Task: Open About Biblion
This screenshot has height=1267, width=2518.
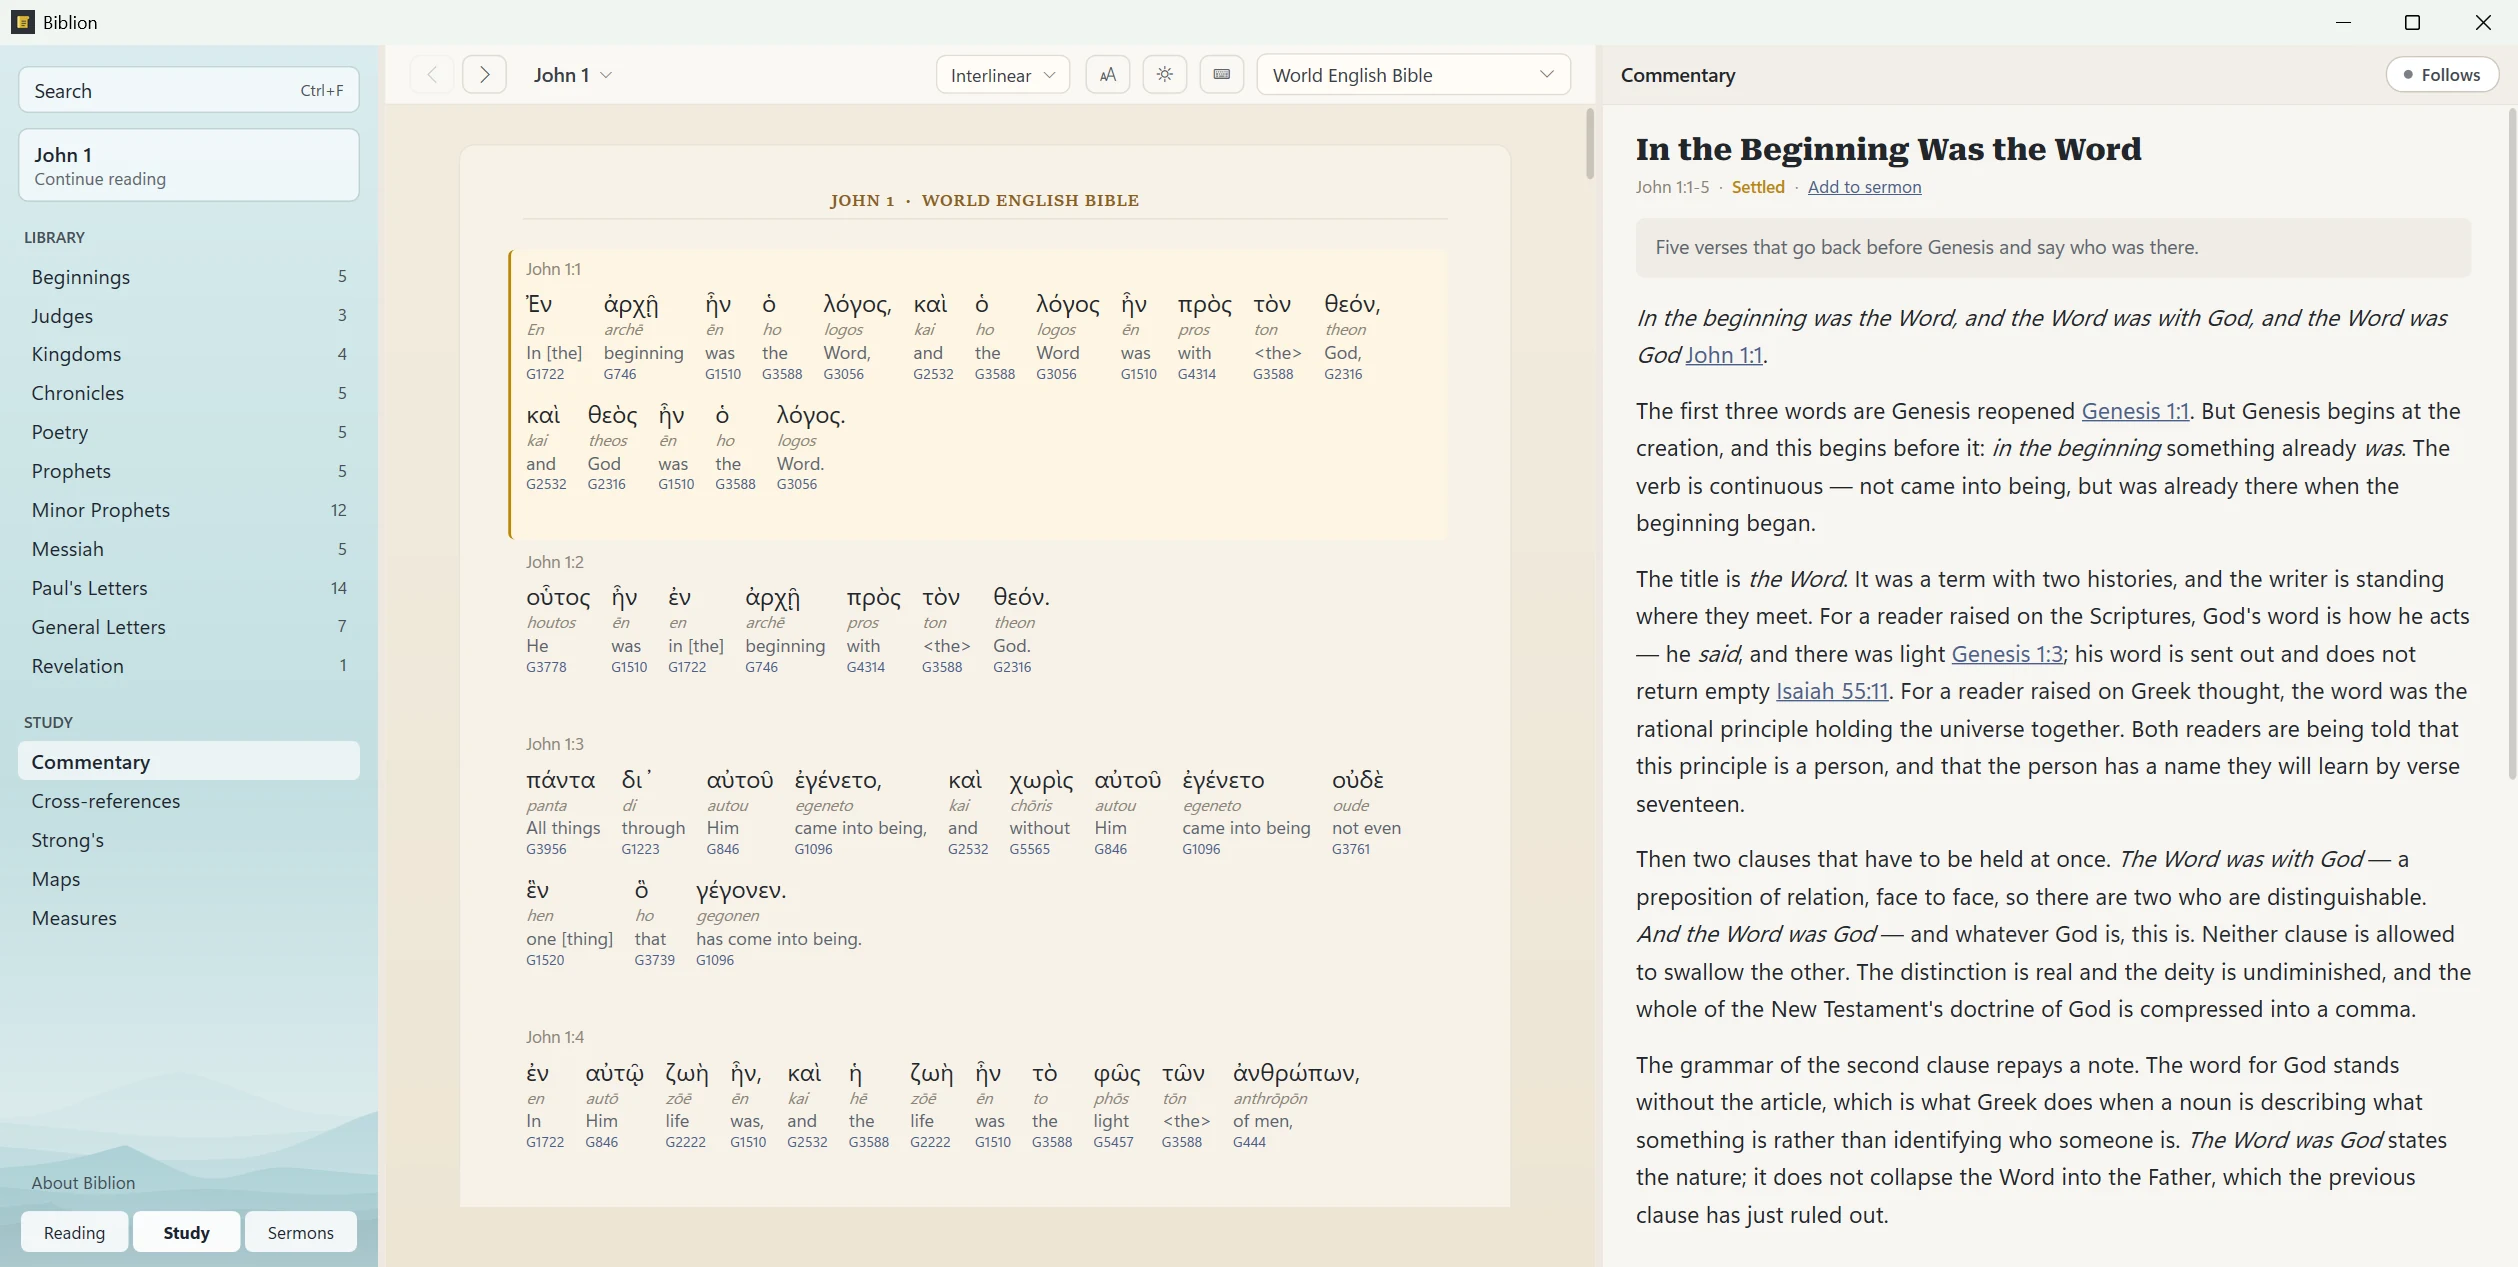Action: click(x=83, y=1182)
